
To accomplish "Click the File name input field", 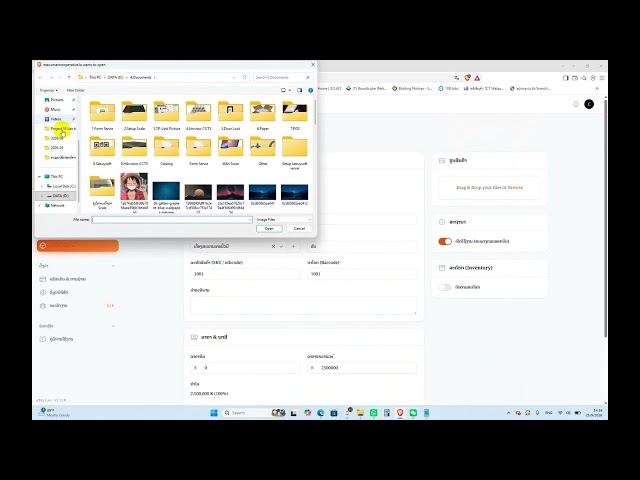I will click(172, 220).
